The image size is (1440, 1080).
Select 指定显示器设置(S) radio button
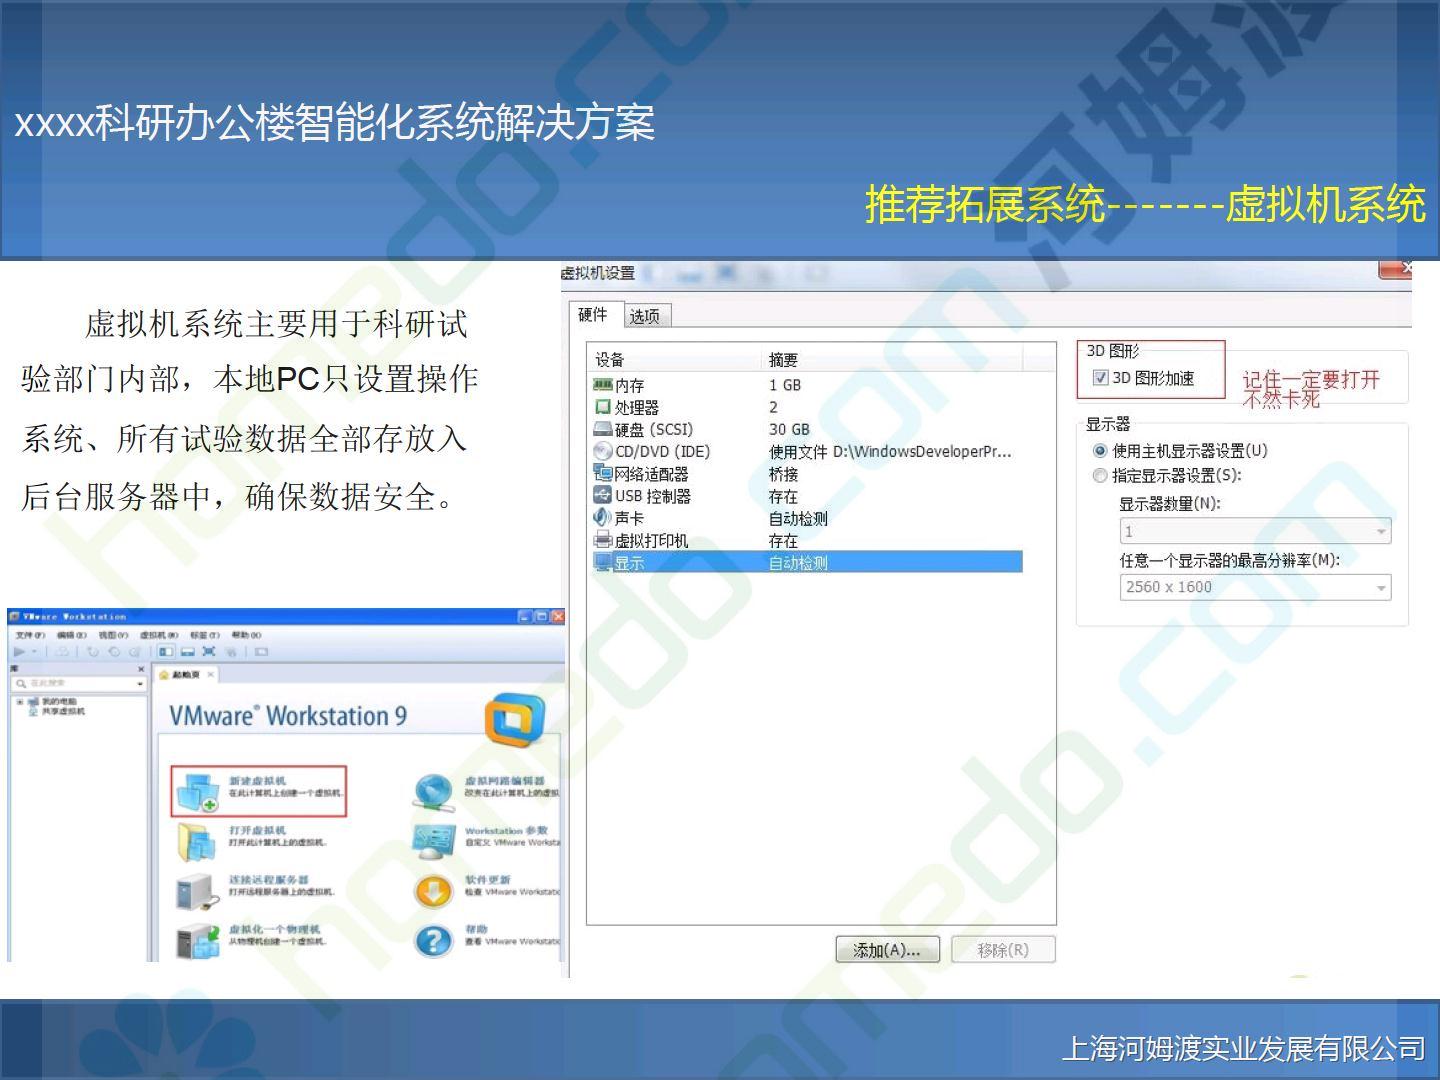[1101, 476]
